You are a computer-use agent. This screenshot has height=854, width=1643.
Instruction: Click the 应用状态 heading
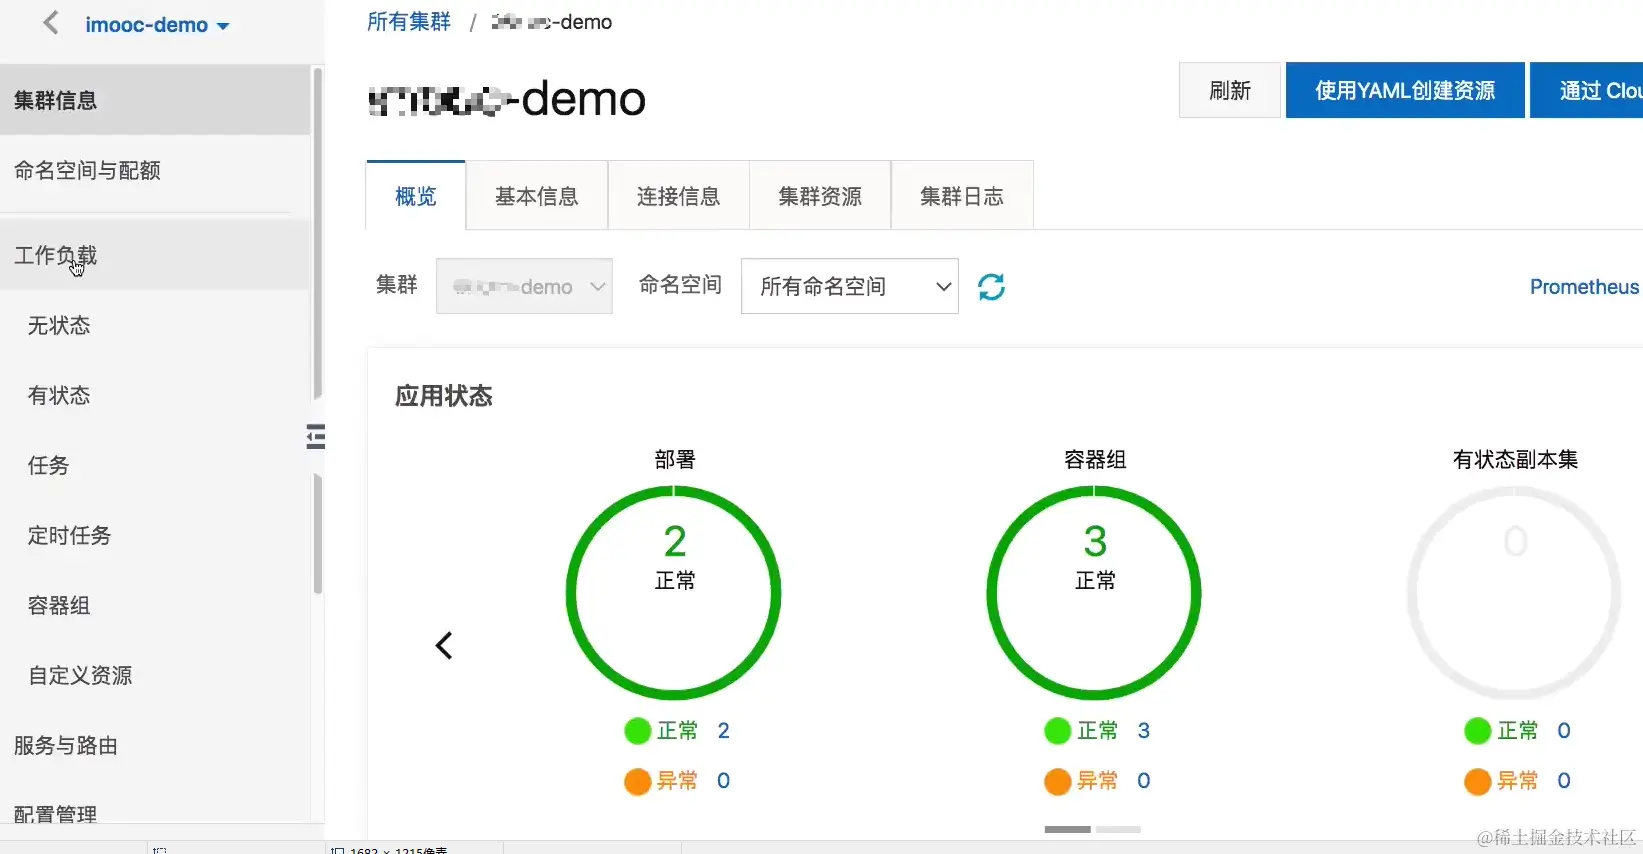pos(444,396)
